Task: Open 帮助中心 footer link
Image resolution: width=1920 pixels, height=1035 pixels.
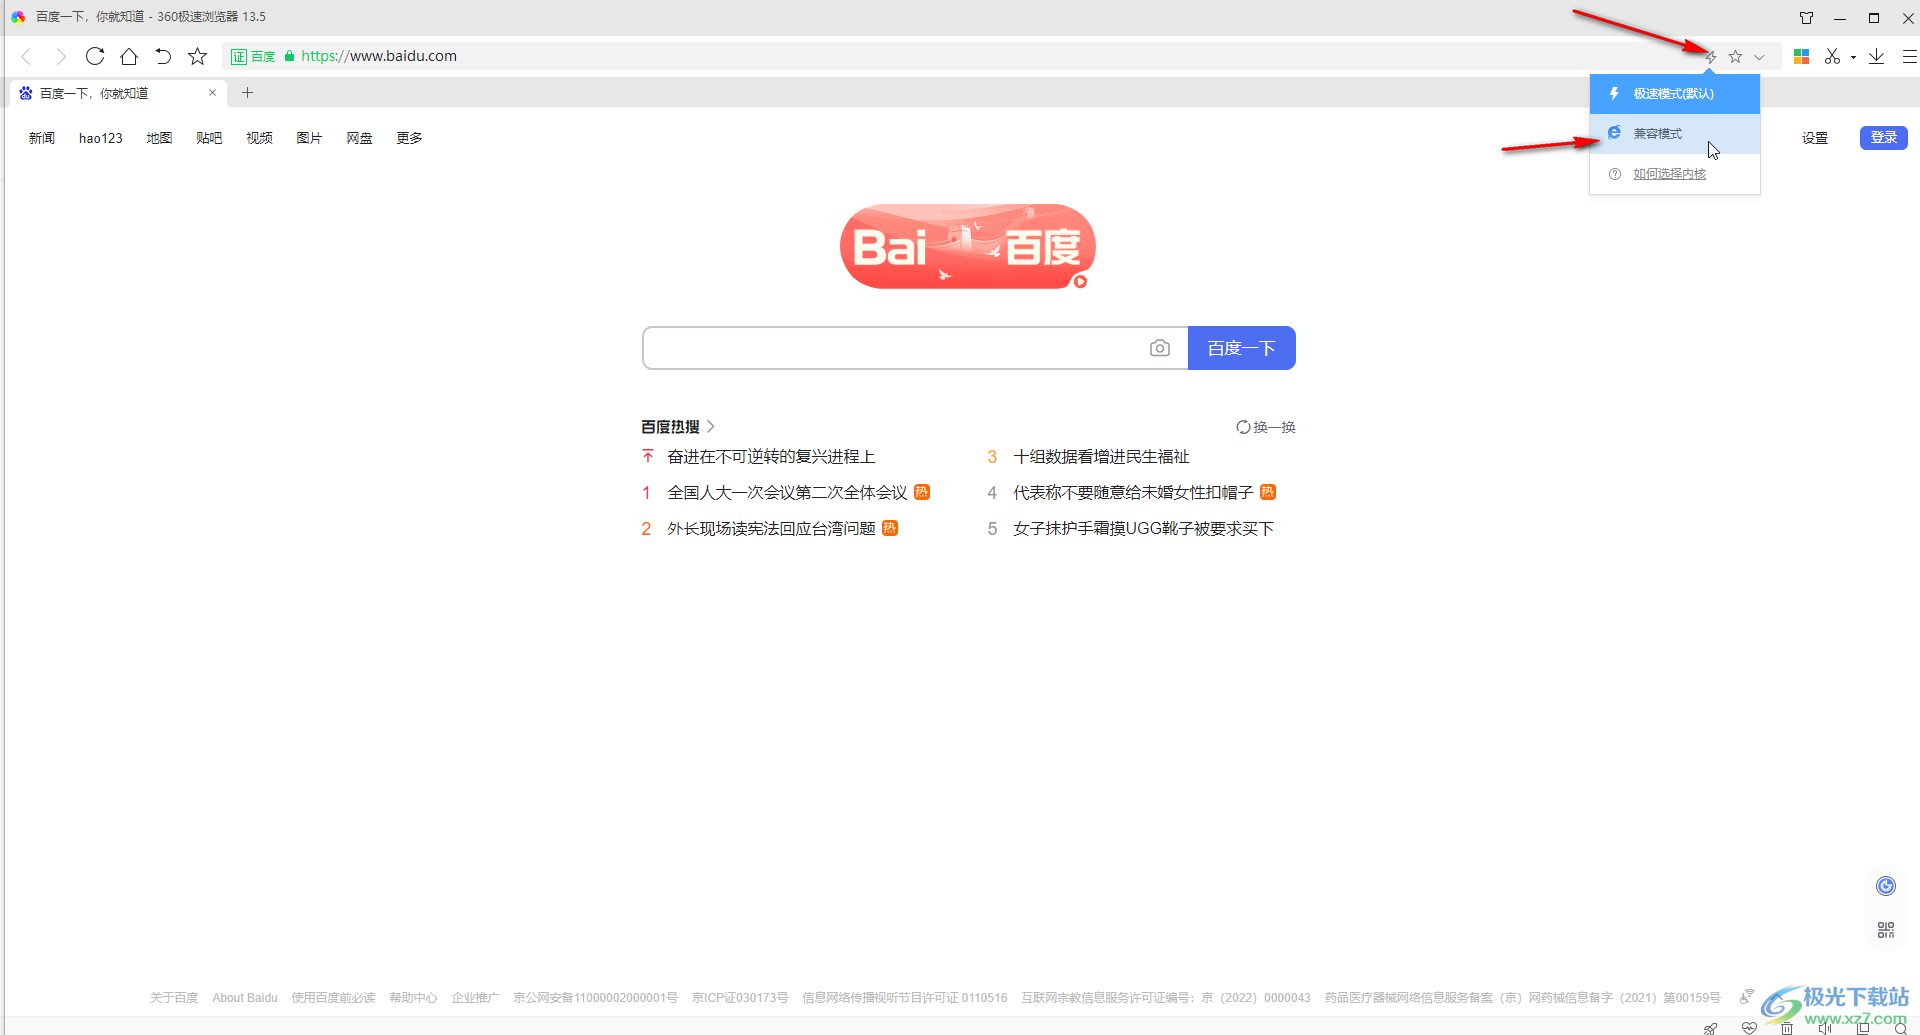Action: pos(413,998)
